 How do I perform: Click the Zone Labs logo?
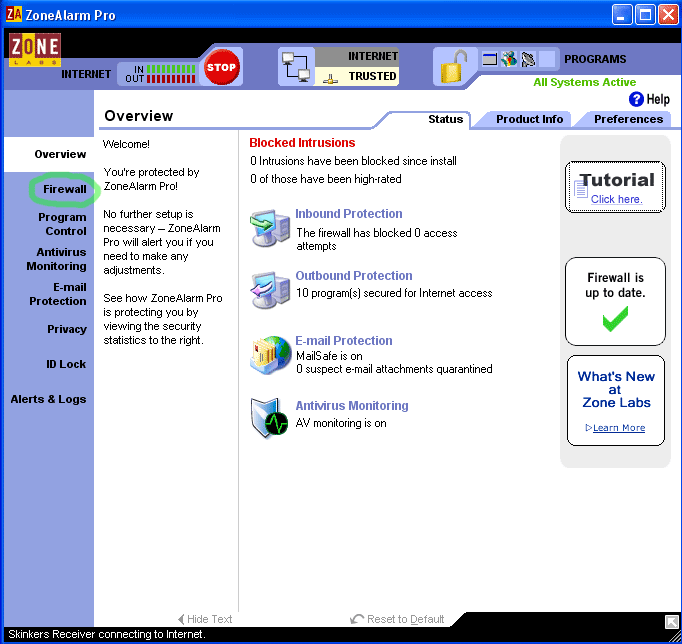(x=35, y=50)
